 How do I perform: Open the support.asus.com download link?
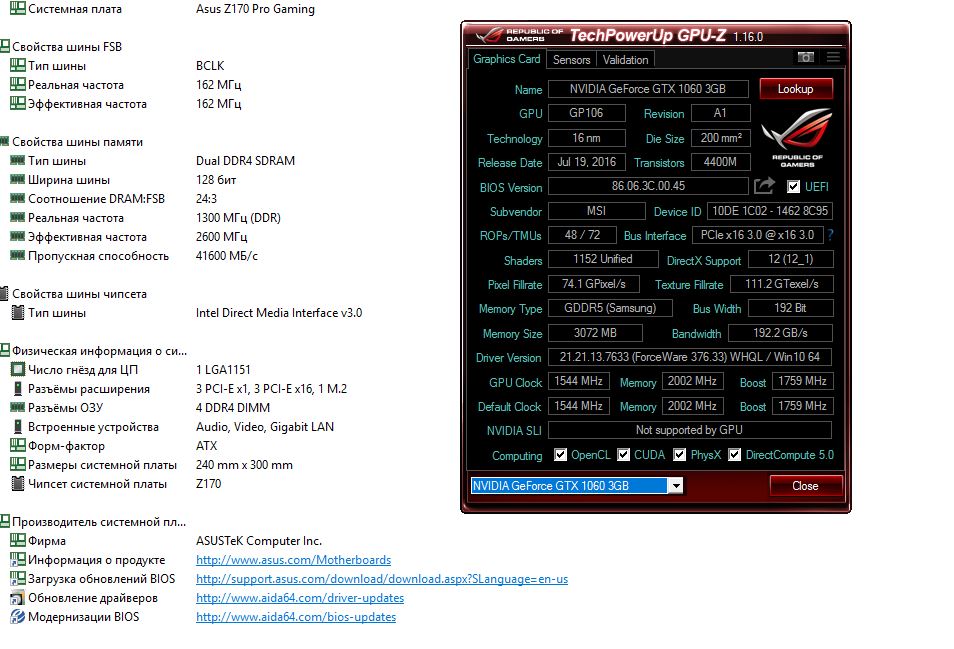coord(382,578)
